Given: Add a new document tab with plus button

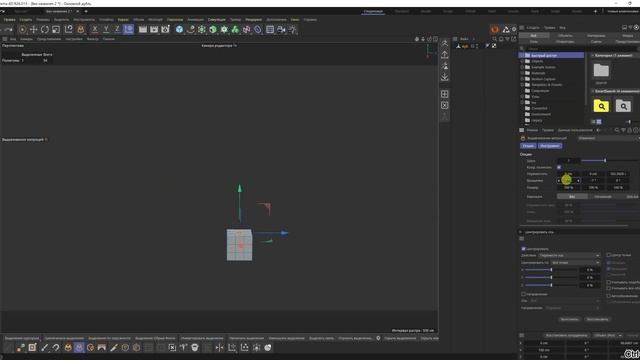Looking at the screenshot, I should pyautogui.click(x=86, y=11).
